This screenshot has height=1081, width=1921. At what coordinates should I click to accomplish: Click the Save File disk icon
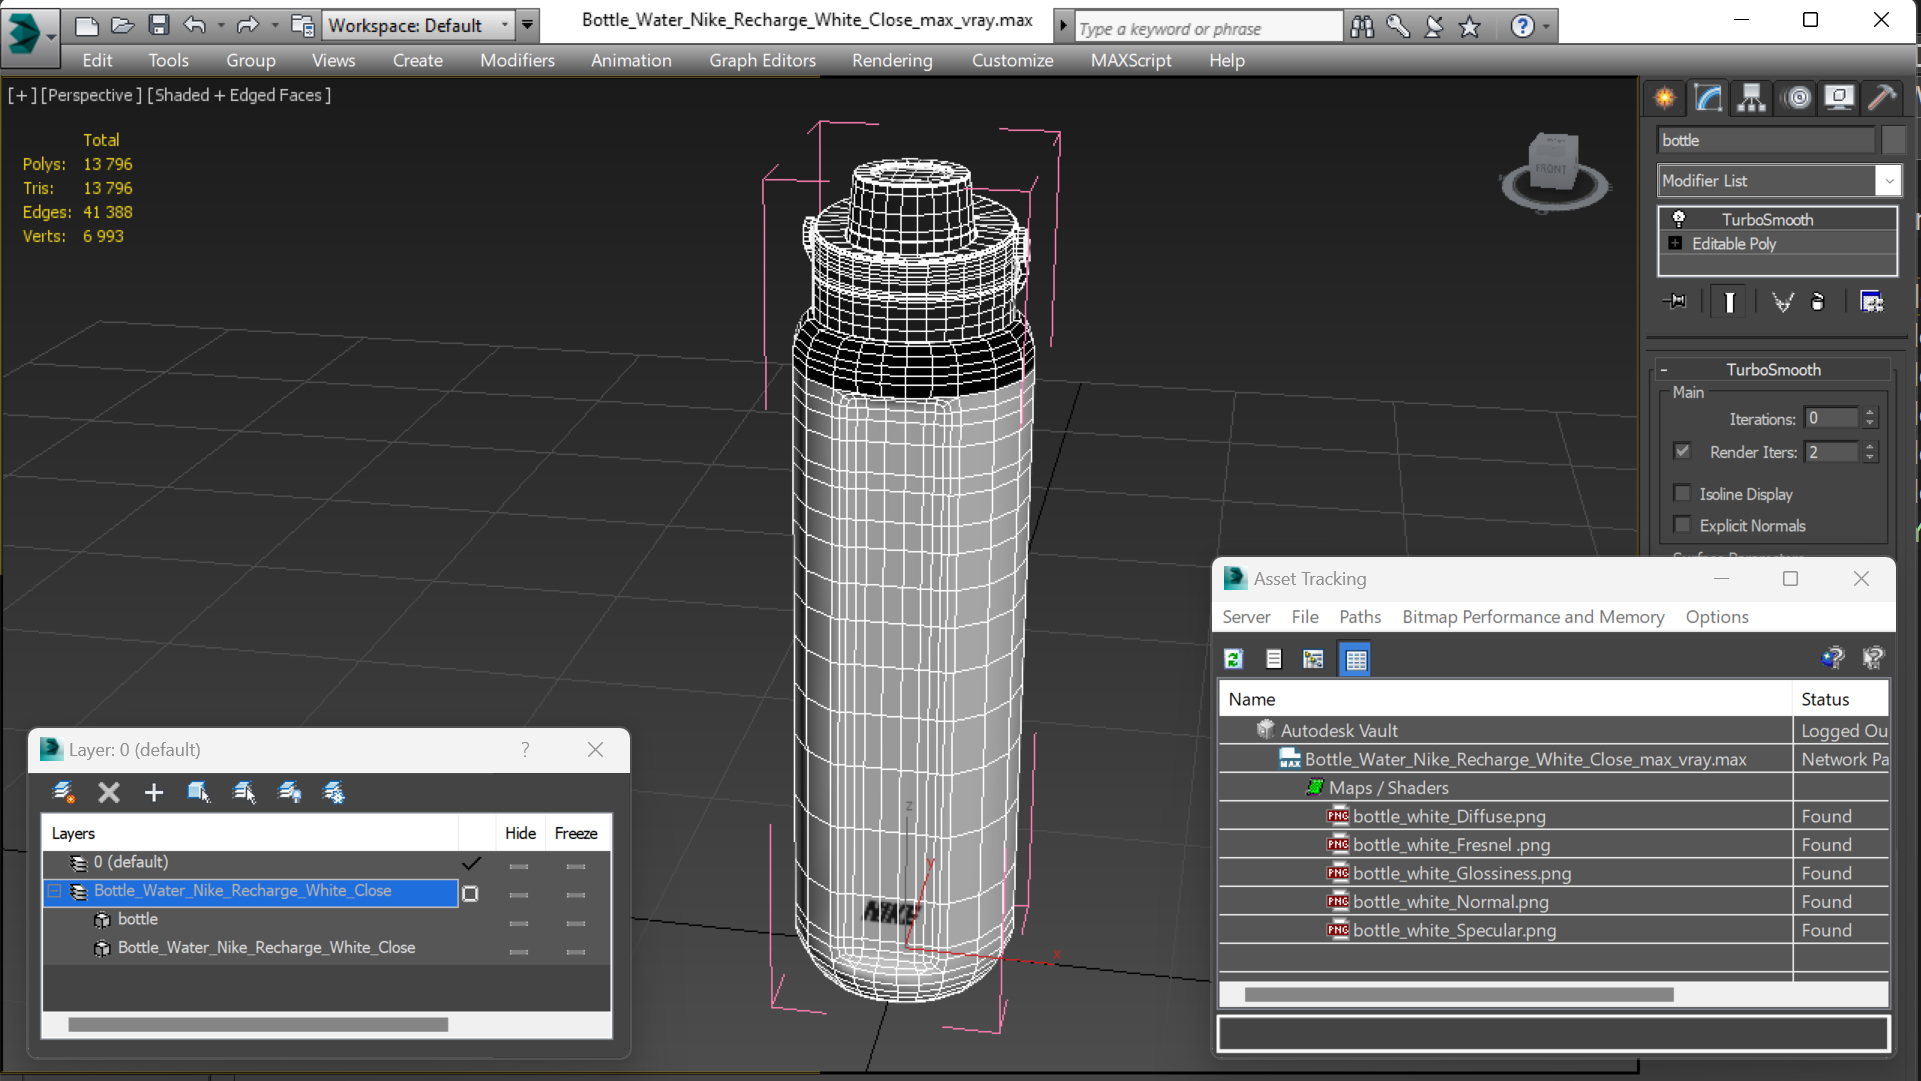pos(158,25)
